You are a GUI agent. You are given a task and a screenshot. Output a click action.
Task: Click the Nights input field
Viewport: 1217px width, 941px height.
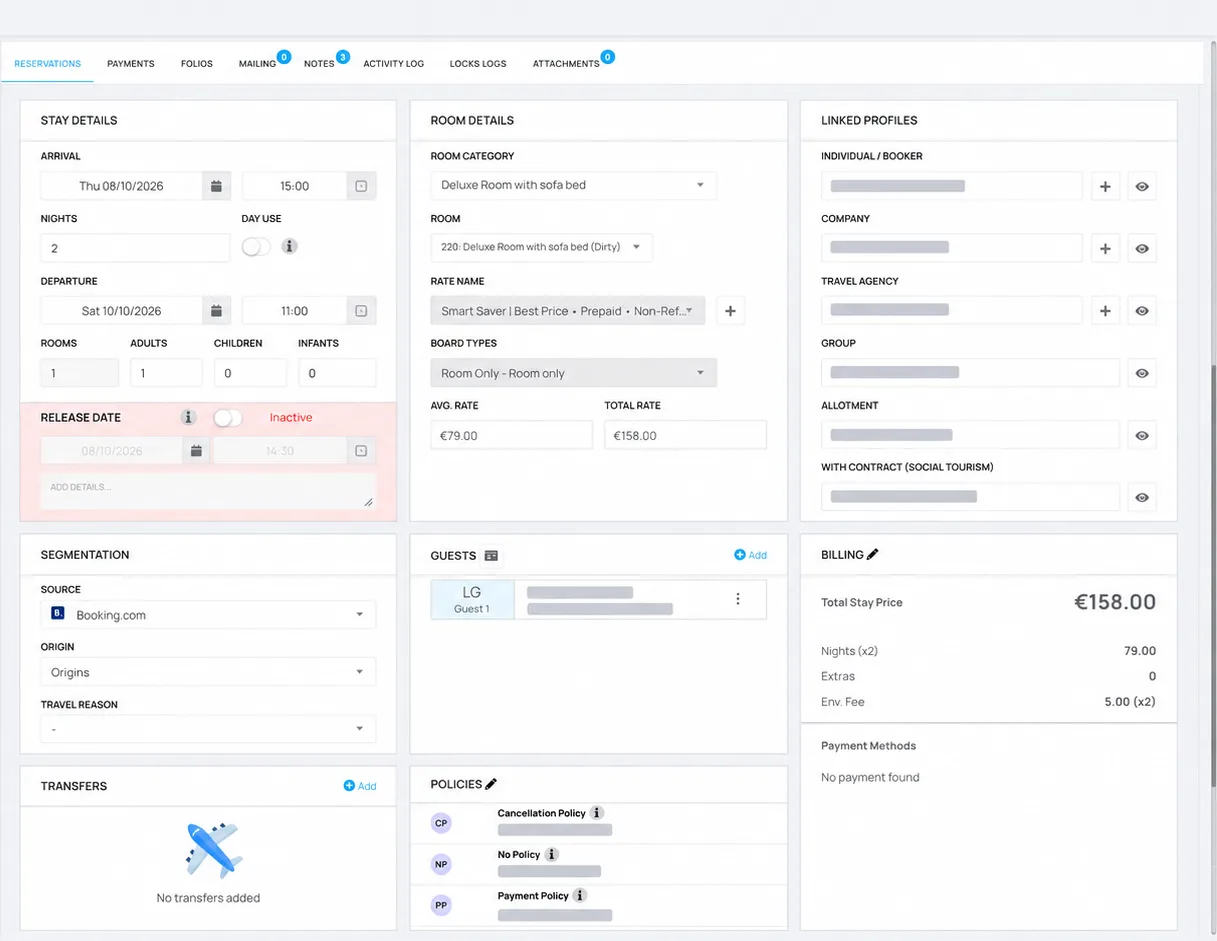pyautogui.click(x=135, y=248)
